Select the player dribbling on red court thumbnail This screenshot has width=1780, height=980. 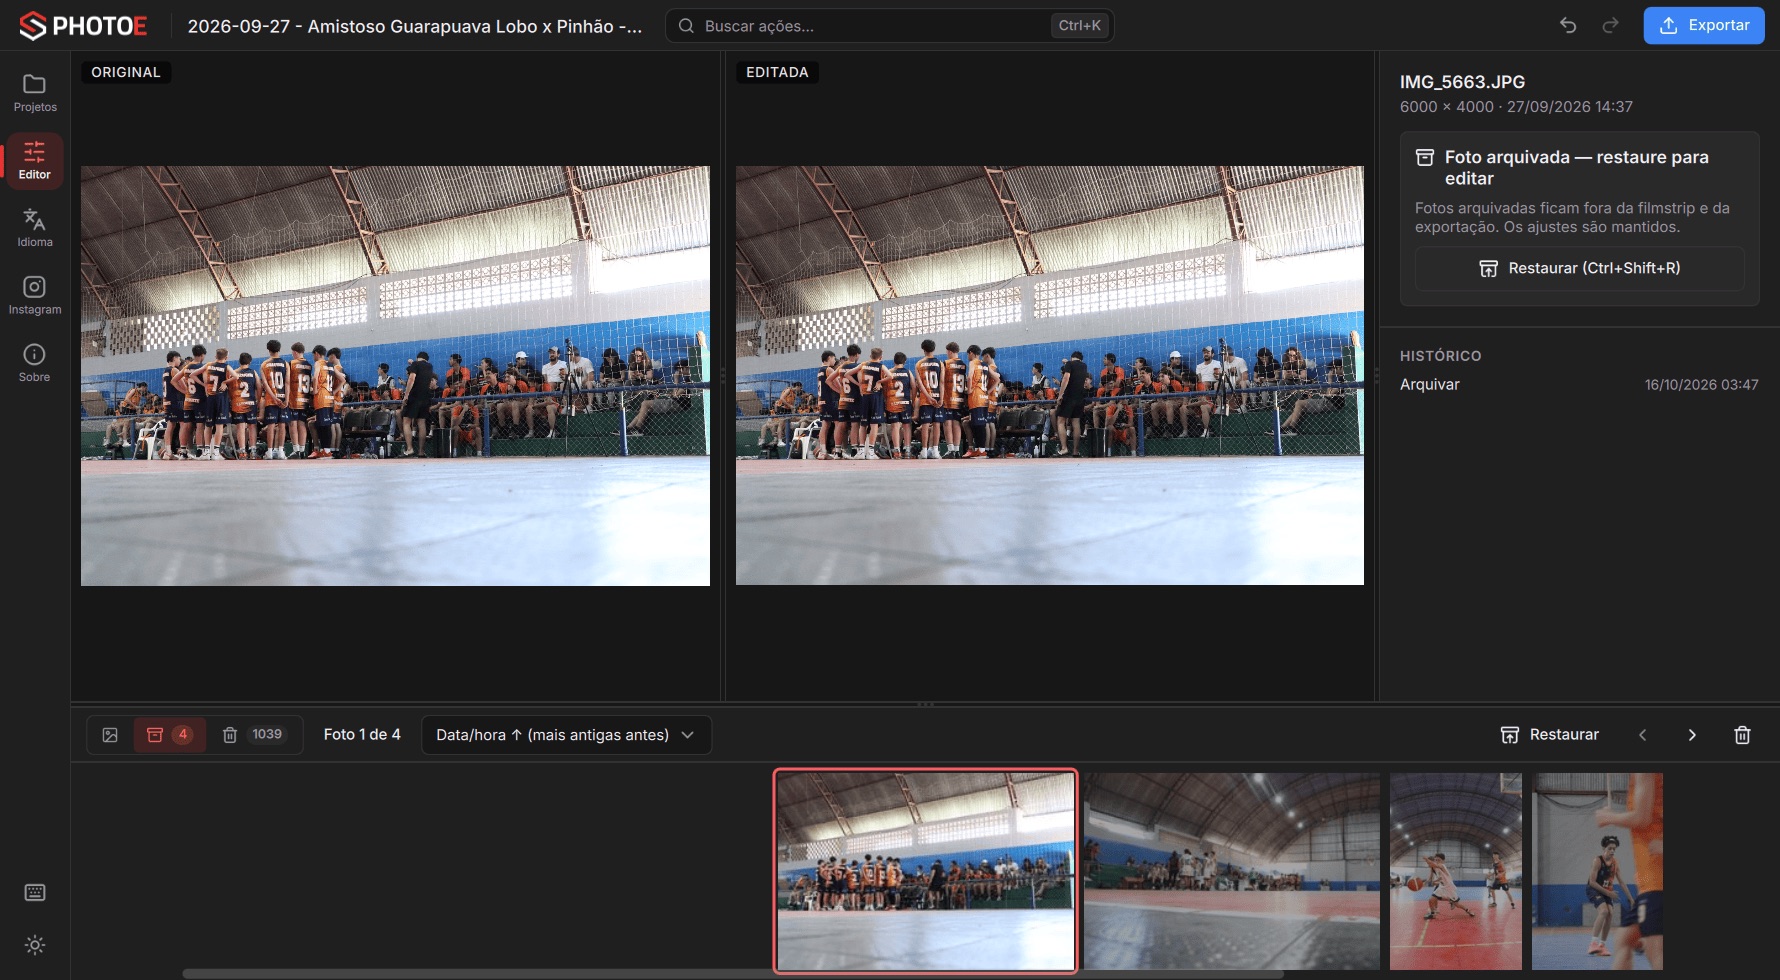1456,871
